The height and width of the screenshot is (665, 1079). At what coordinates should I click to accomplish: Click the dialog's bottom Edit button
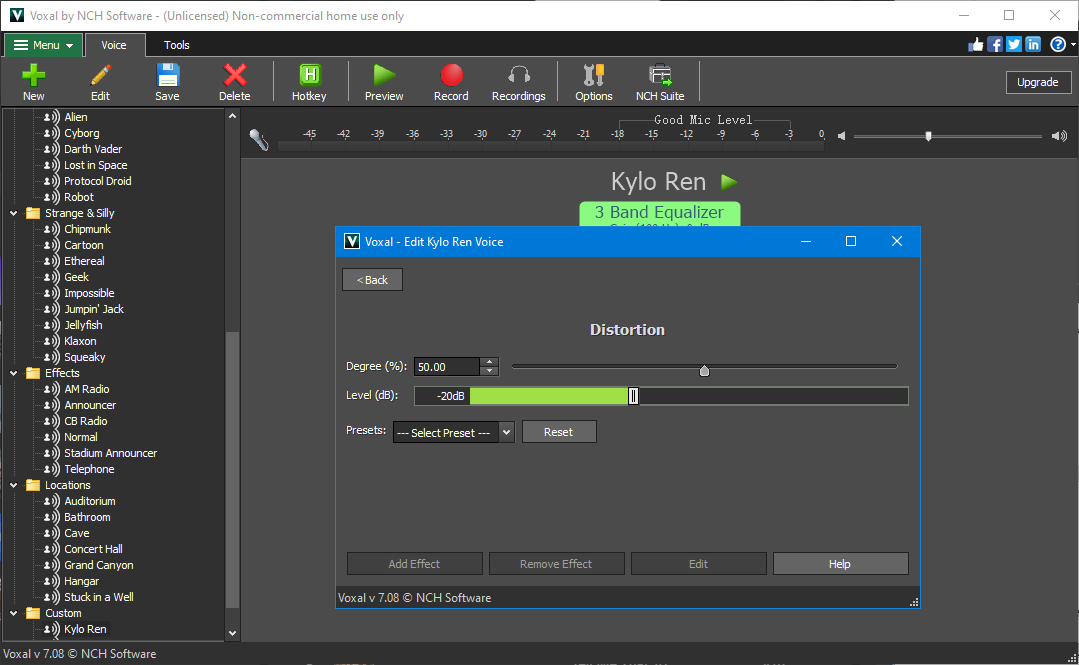(698, 564)
